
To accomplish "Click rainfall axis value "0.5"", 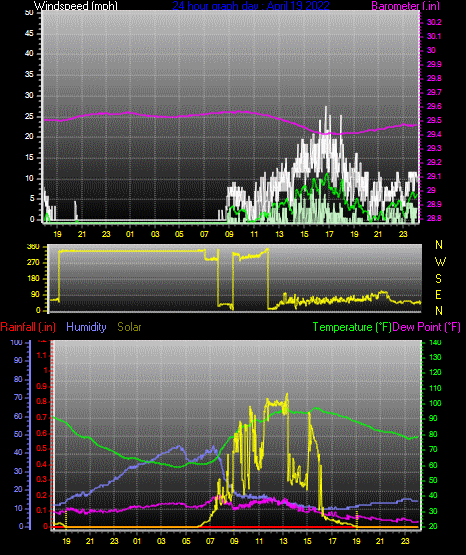I will pos(42,448).
